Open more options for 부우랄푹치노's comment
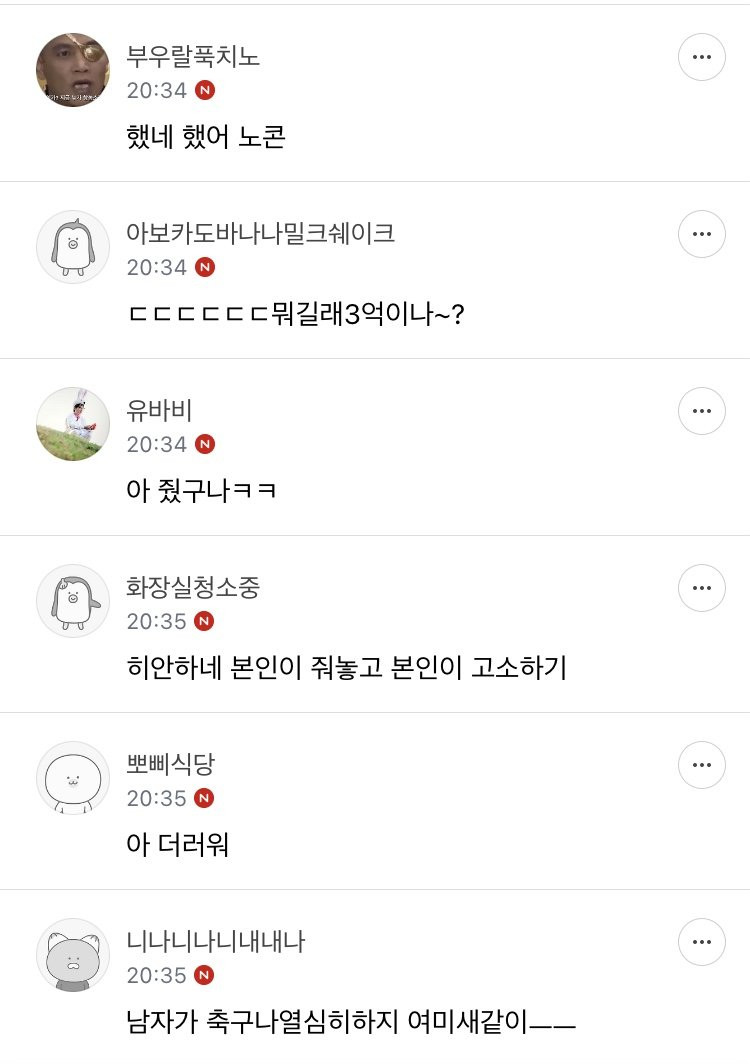 701,57
